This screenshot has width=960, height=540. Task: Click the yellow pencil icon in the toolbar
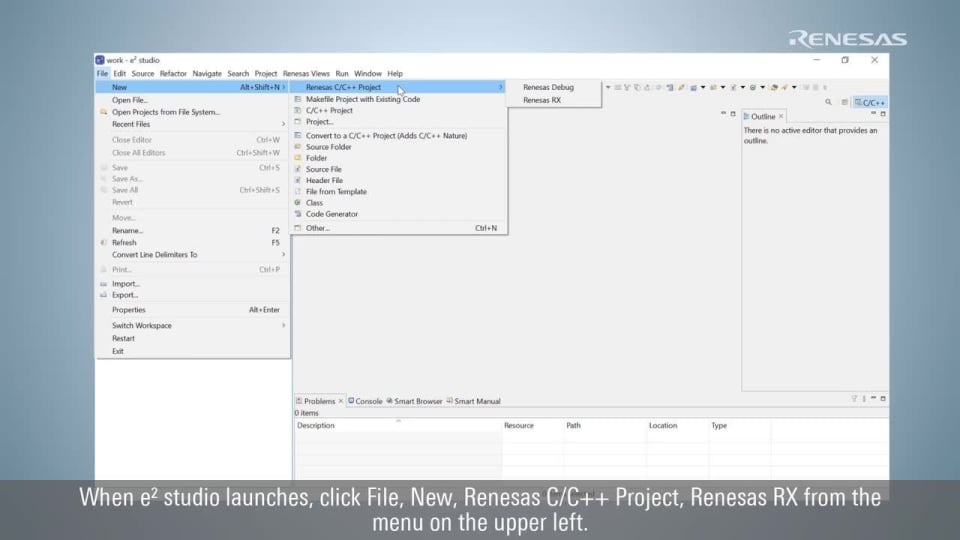coord(681,88)
